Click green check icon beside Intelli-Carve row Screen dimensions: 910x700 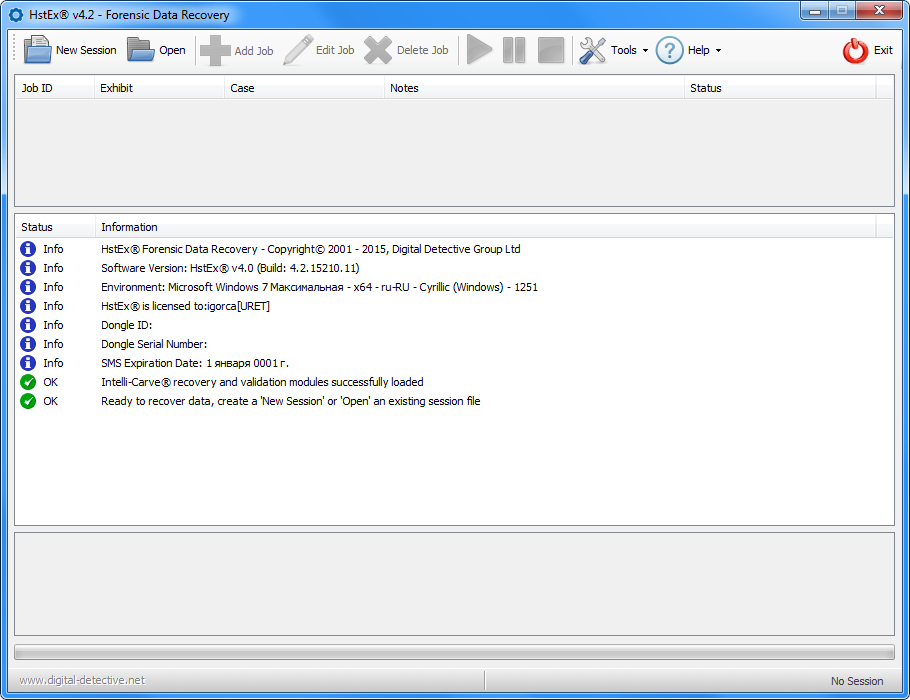coord(28,382)
